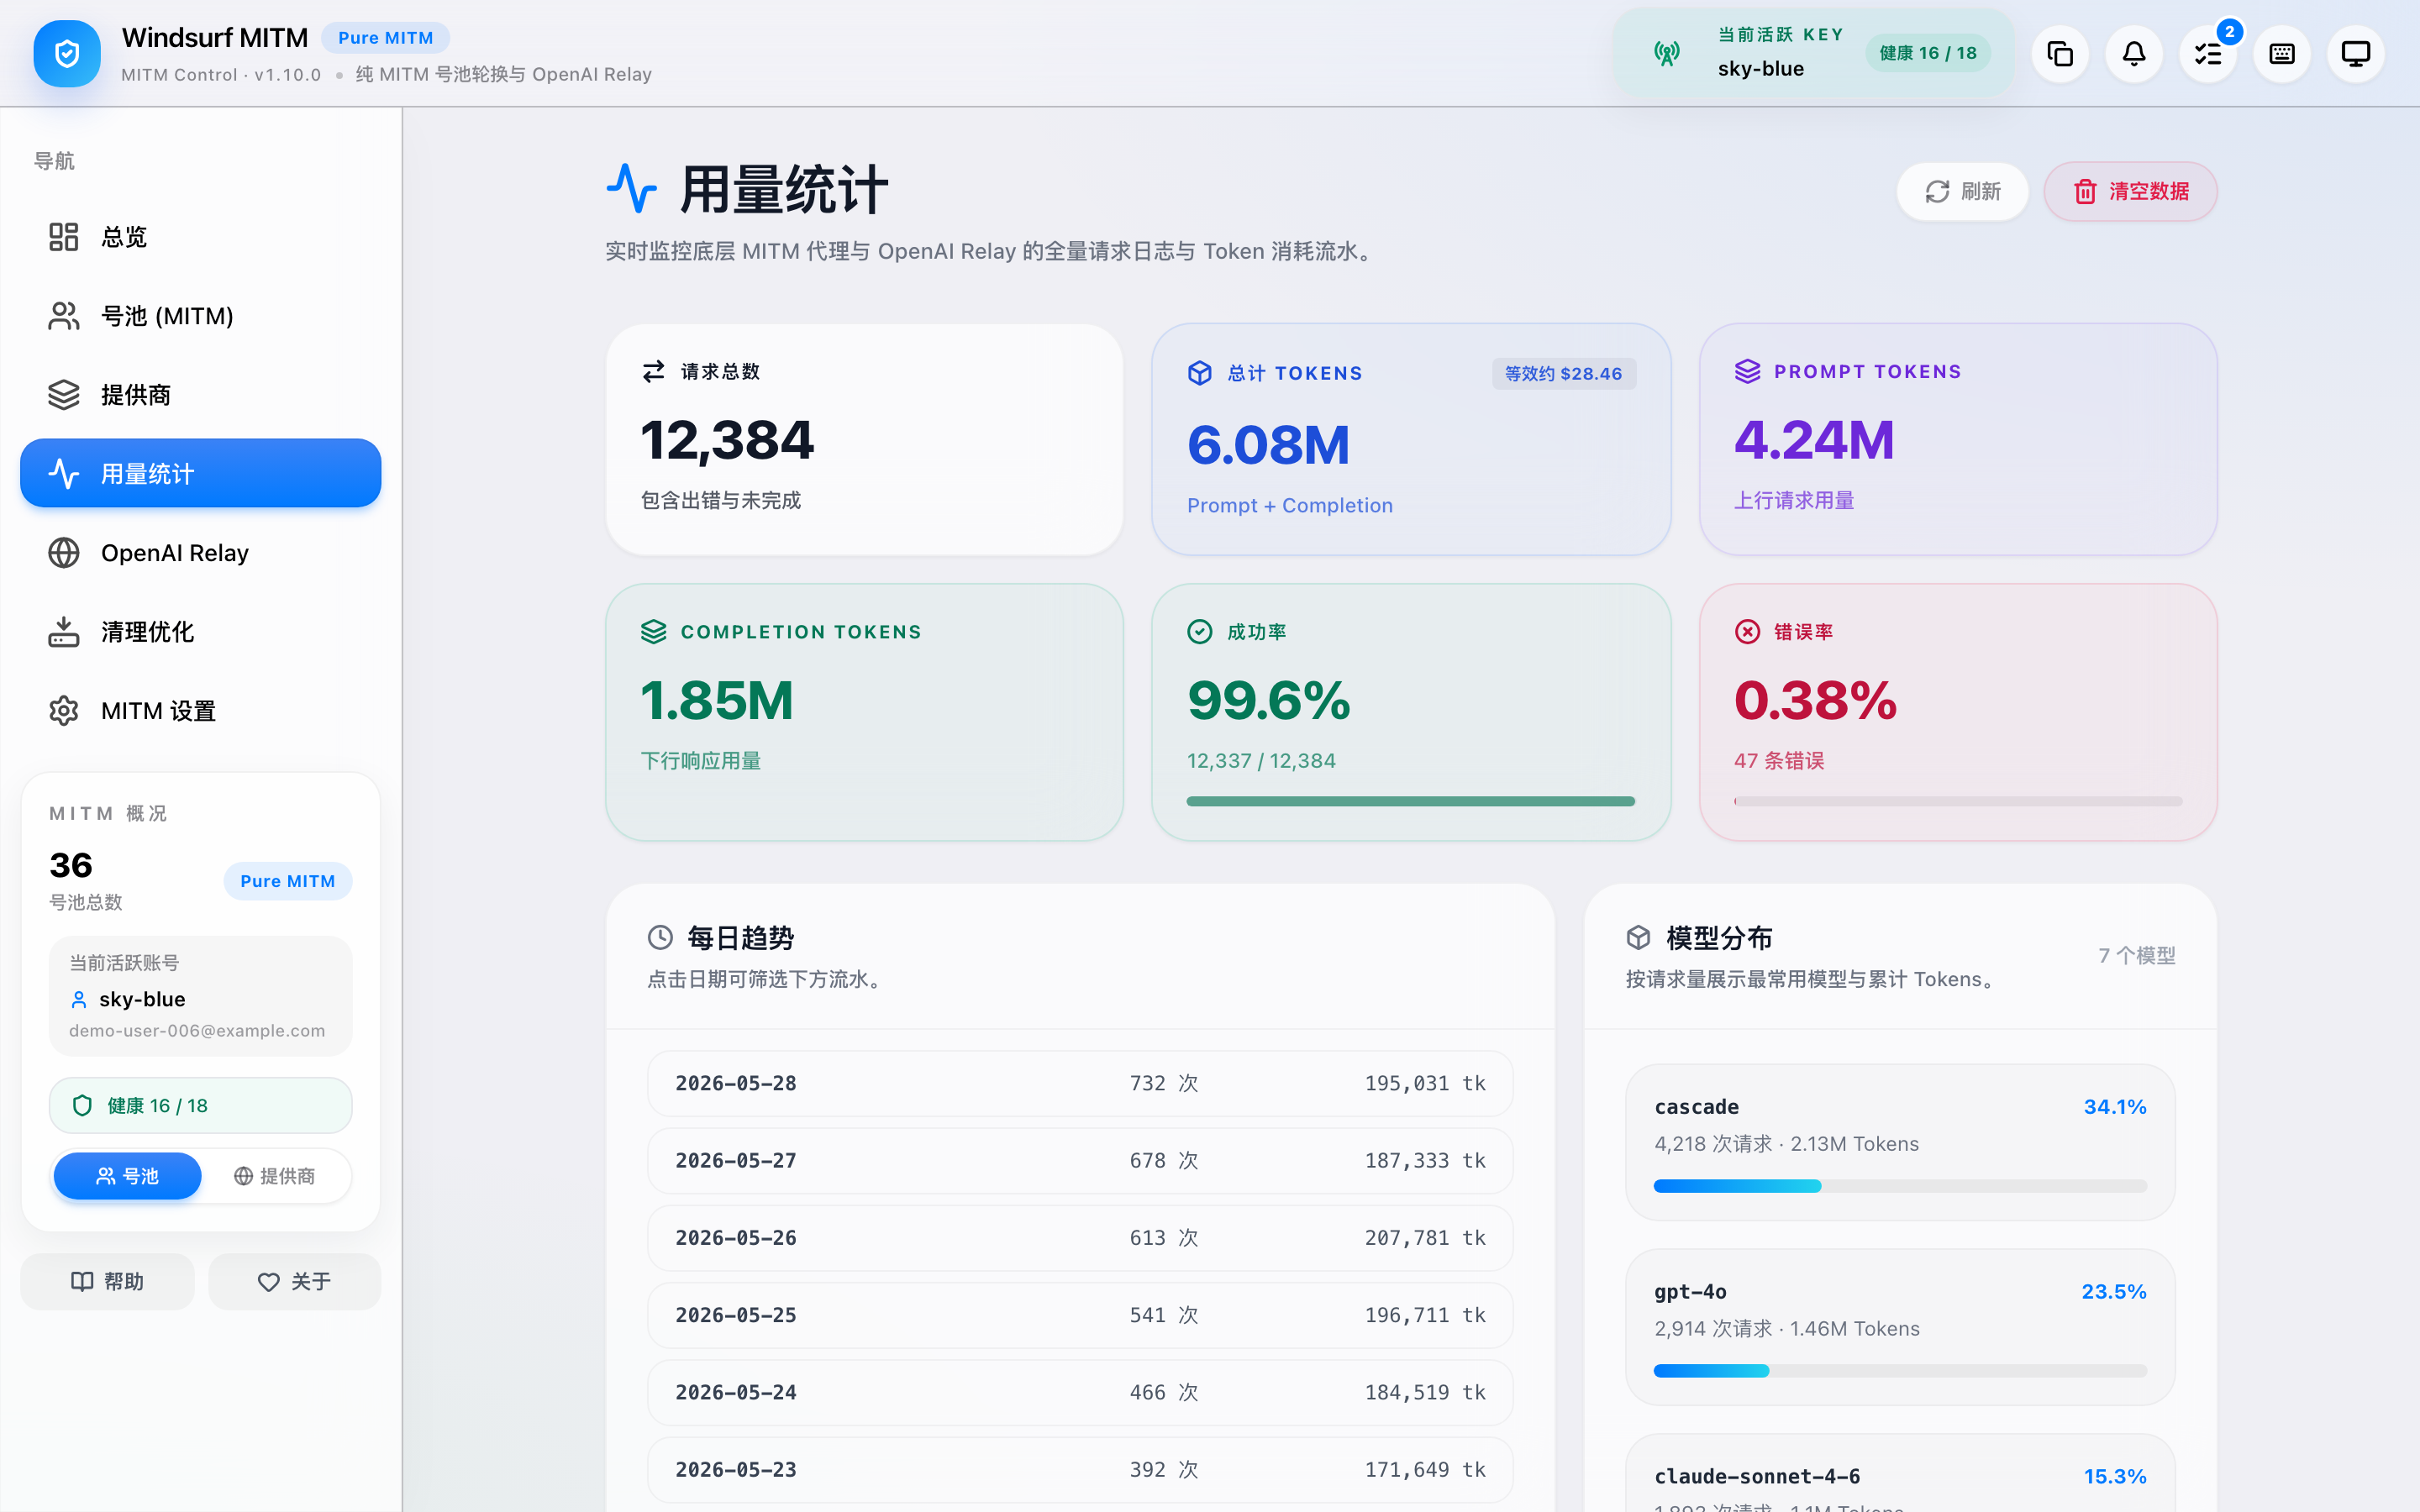Viewport: 2420px width, 1512px height.
Task: Click the heart icon on 关于 button
Action: [x=268, y=1282]
